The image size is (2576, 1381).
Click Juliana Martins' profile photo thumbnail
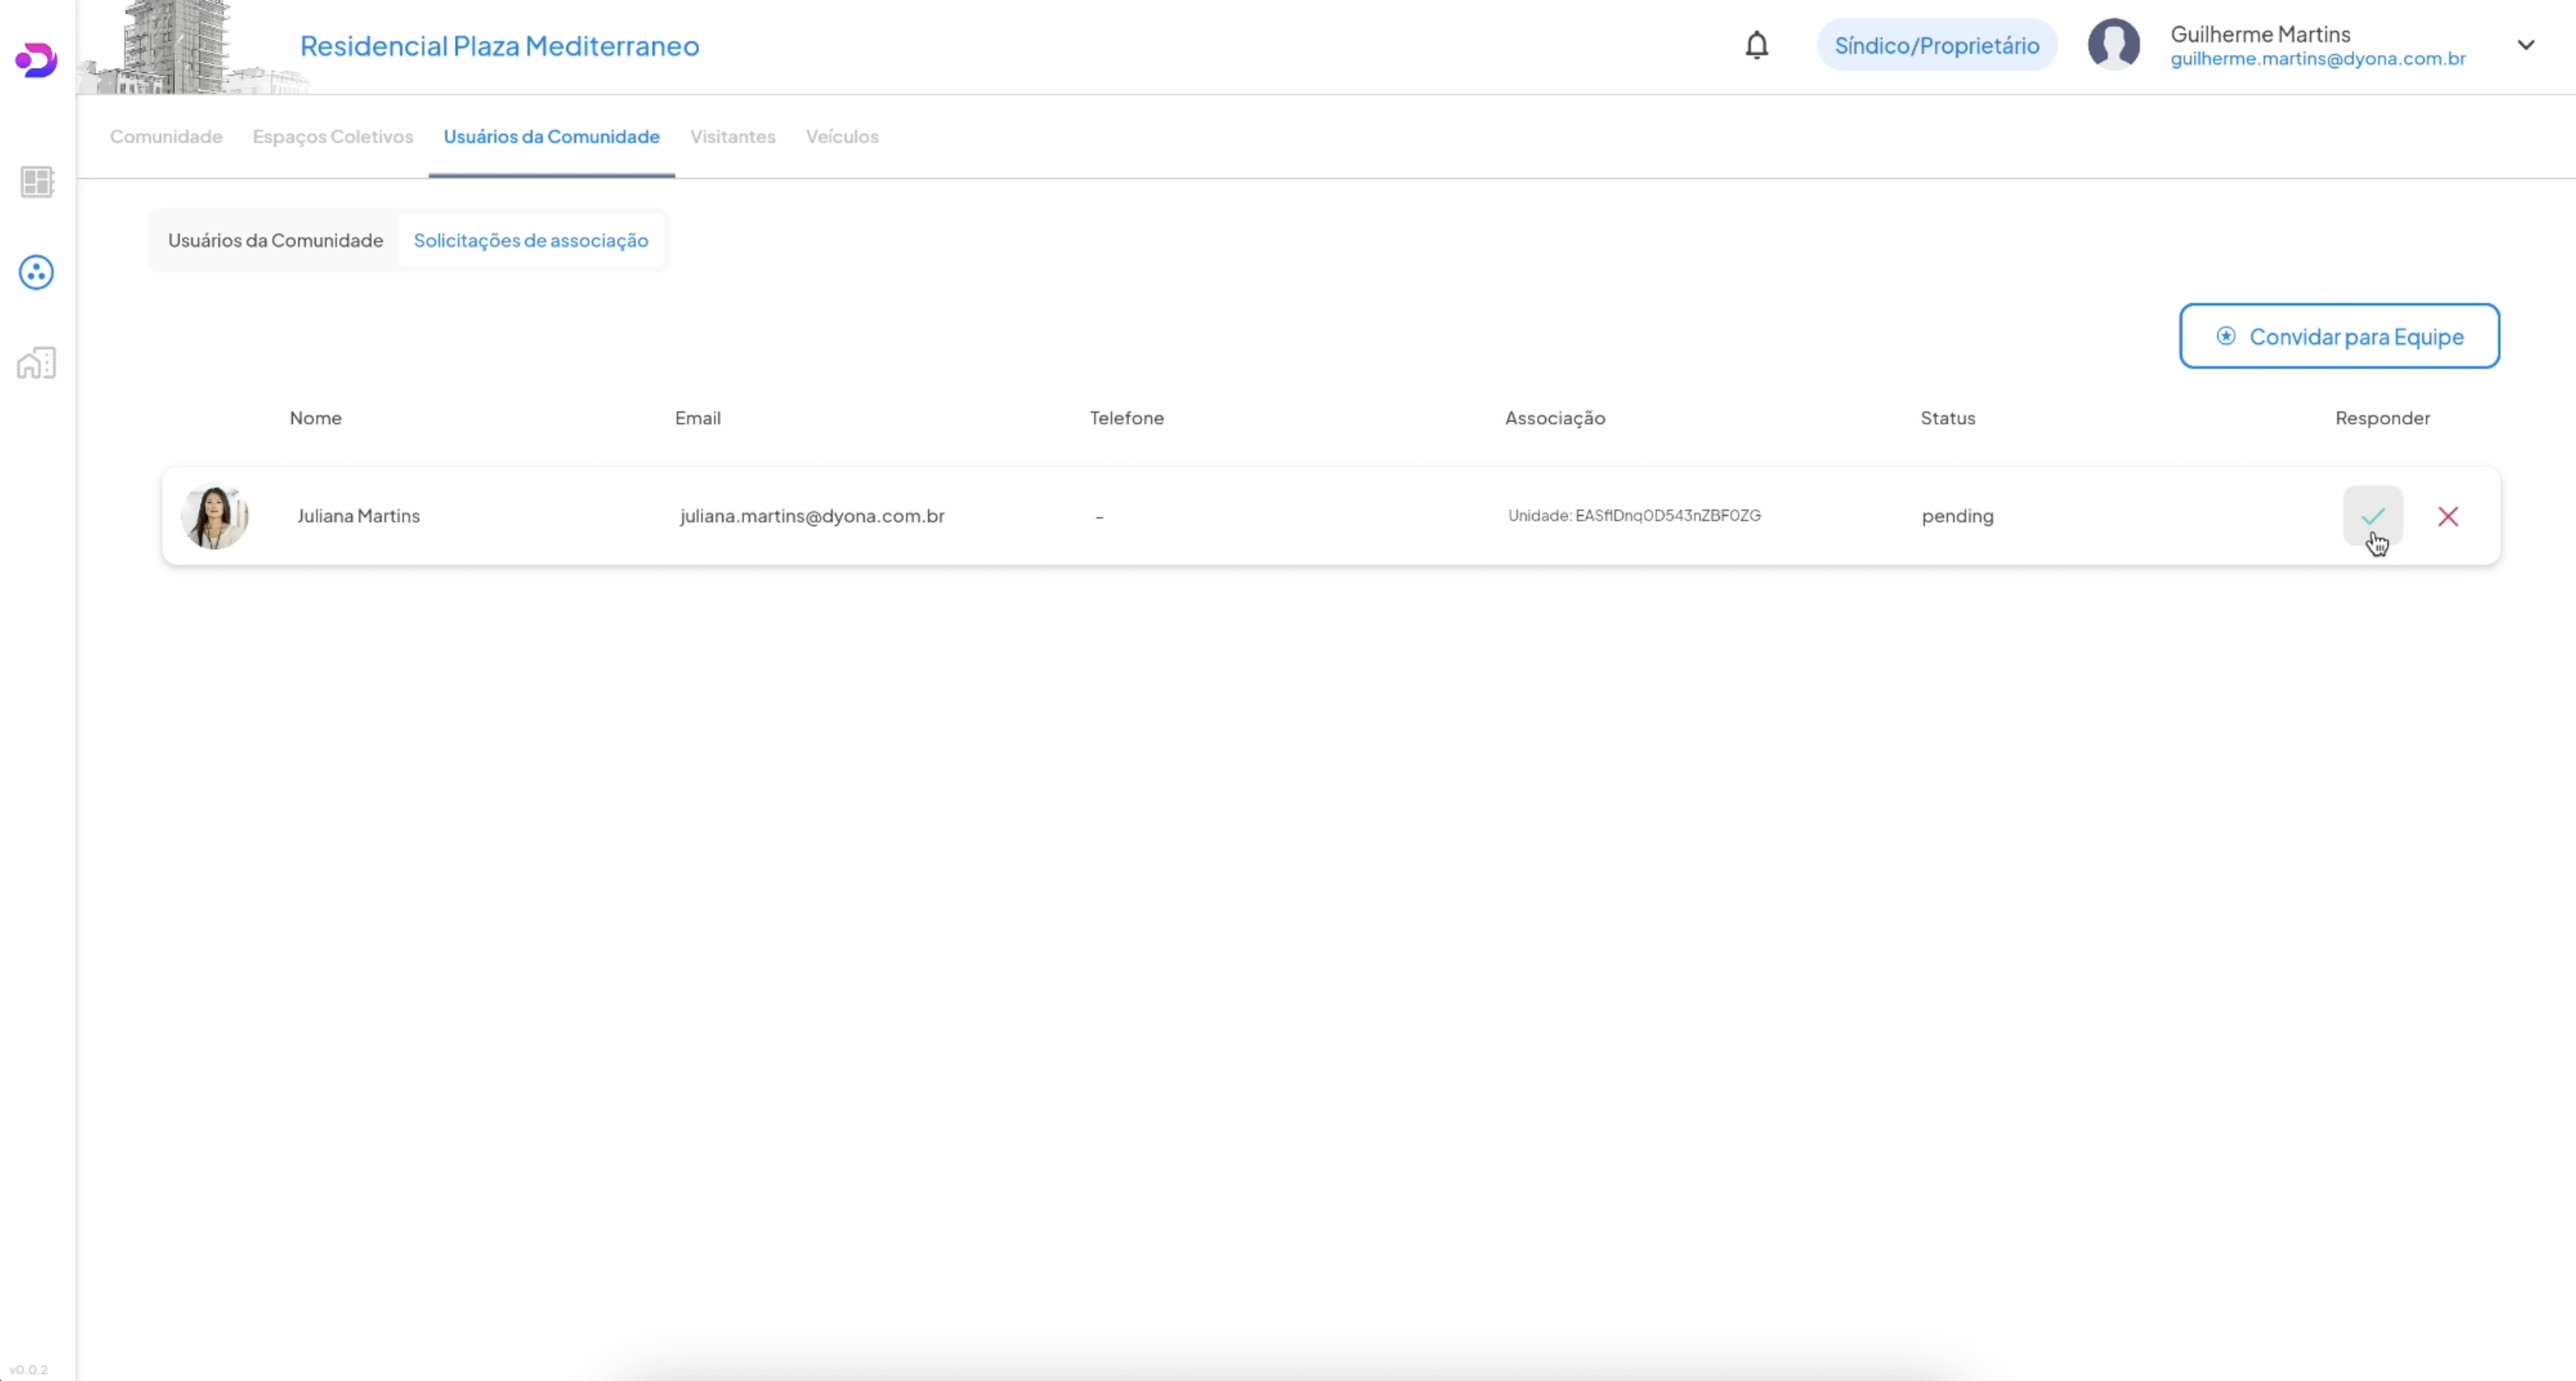[x=214, y=516]
